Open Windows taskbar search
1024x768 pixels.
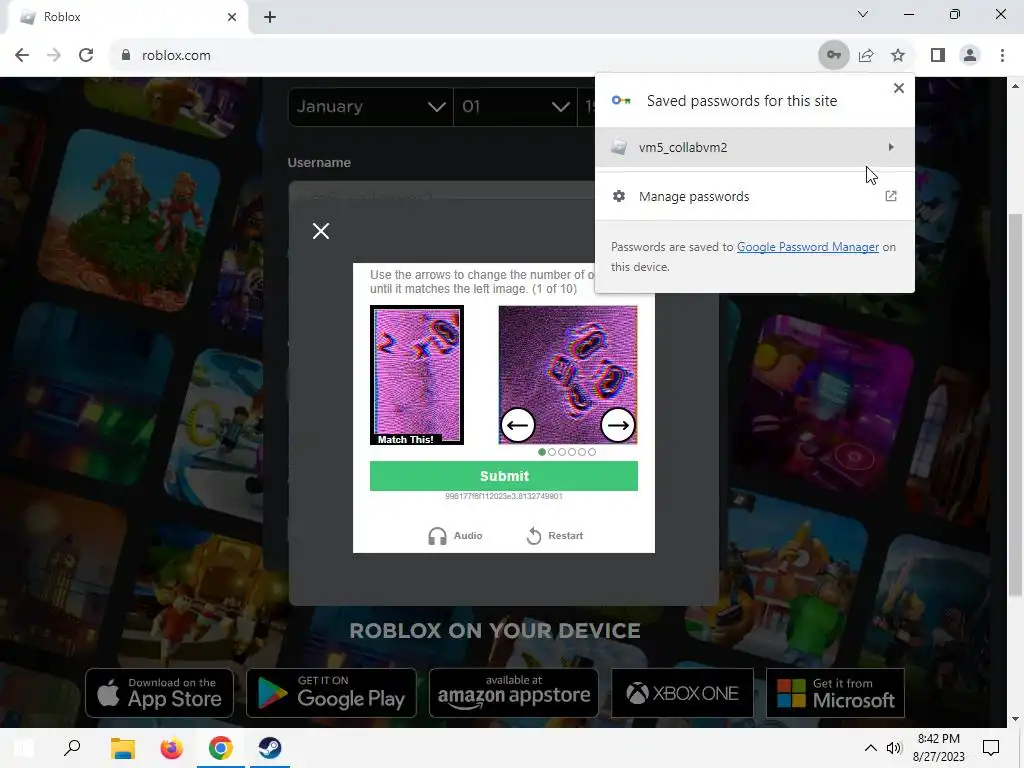(72, 748)
